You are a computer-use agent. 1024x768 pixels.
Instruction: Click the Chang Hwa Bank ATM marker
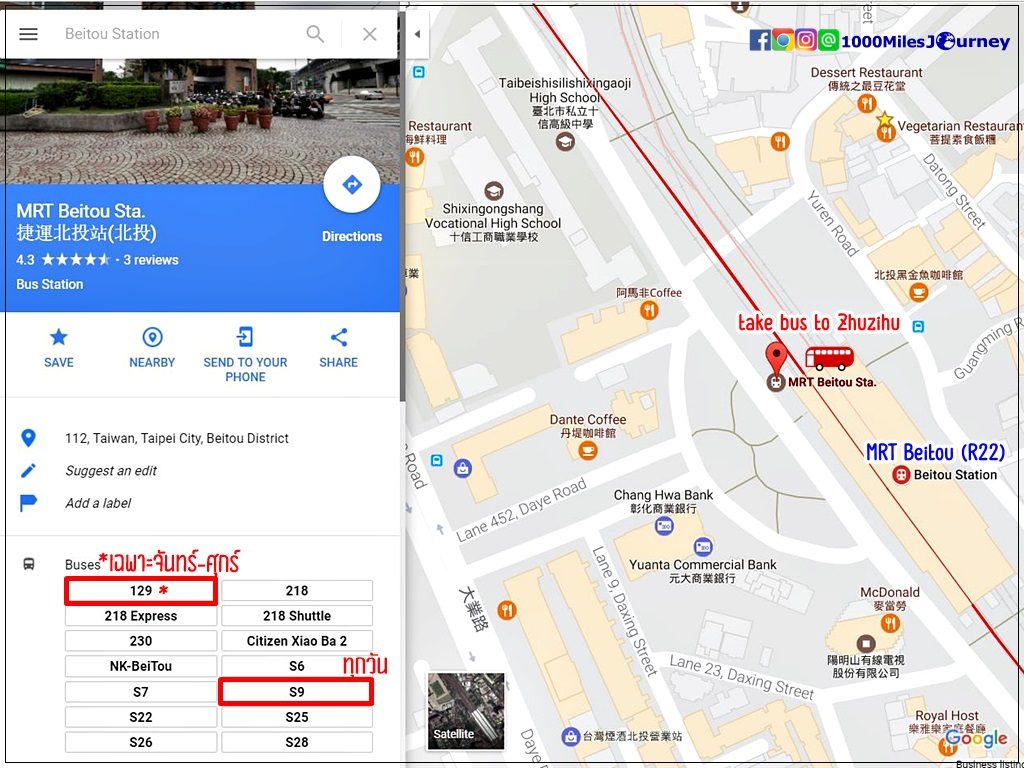click(x=664, y=525)
